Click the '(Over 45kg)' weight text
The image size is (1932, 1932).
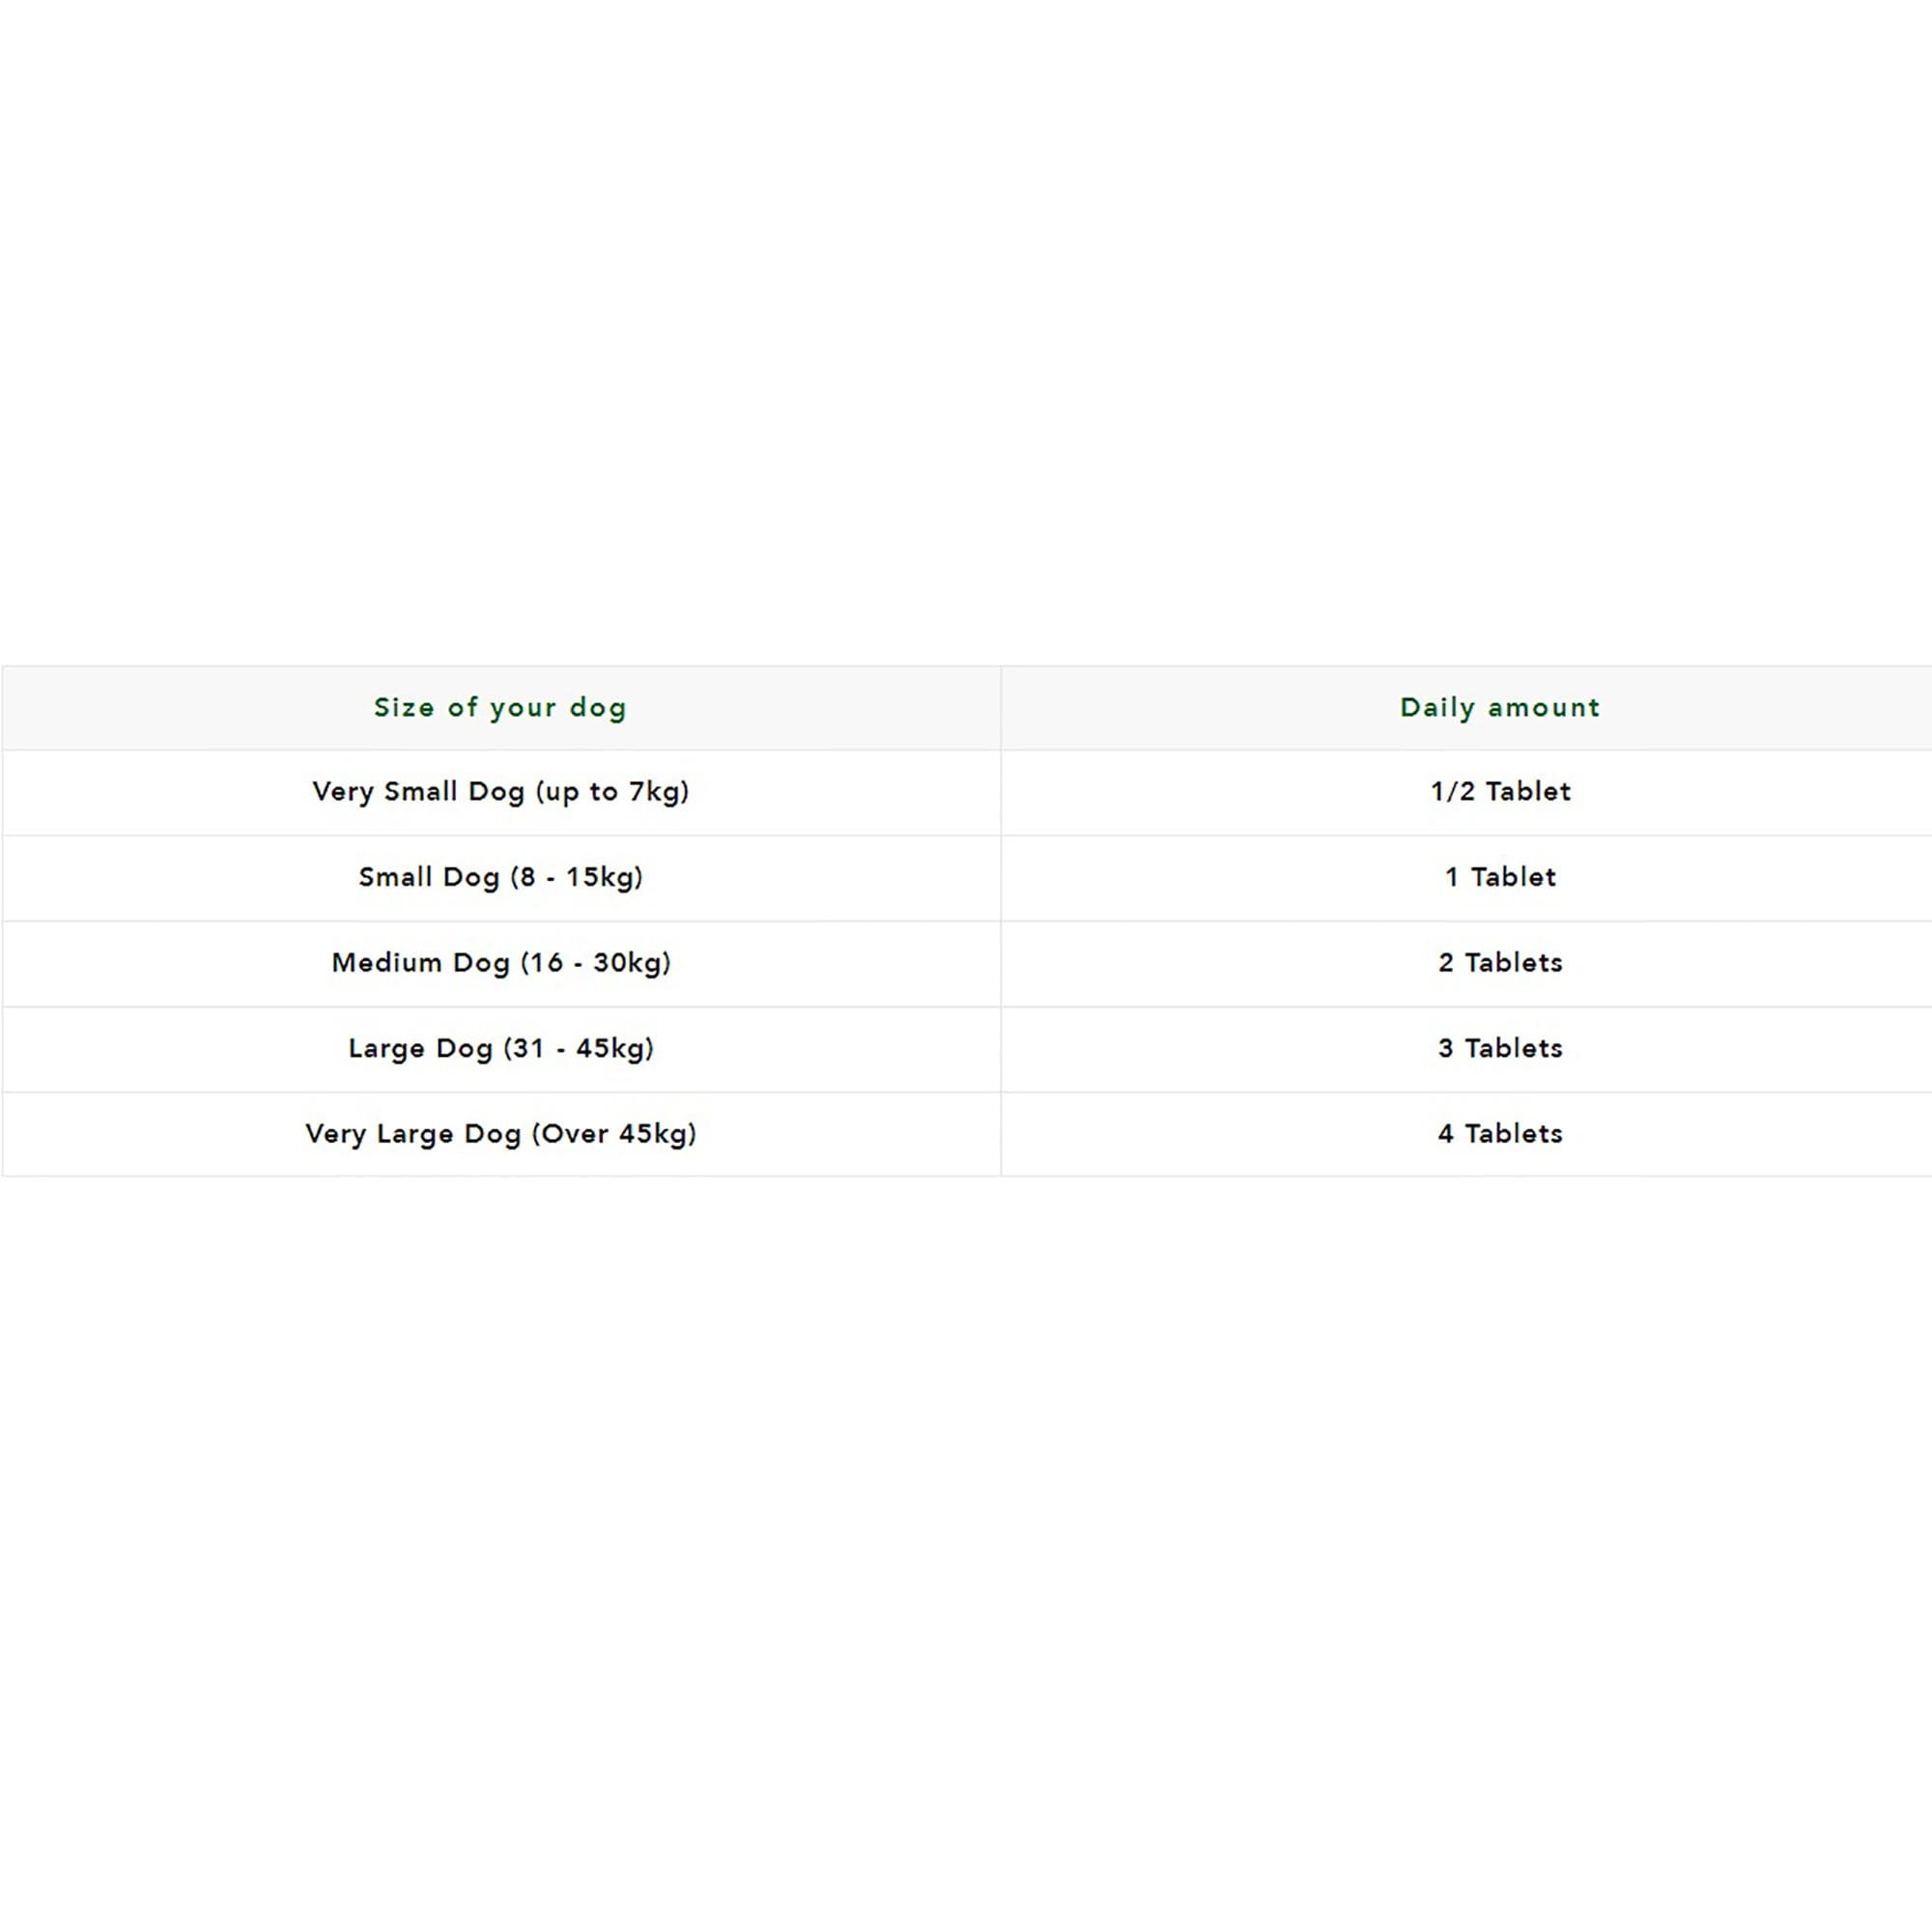point(614,1134)
